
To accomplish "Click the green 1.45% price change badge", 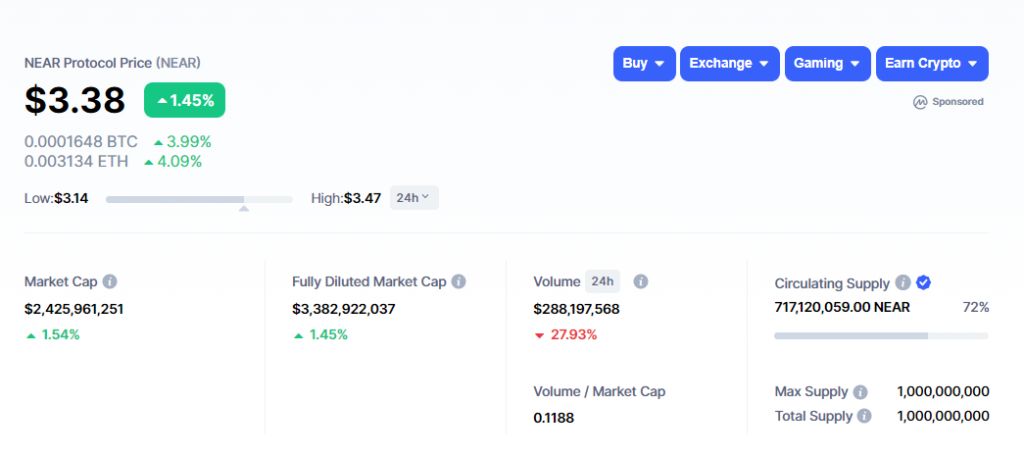I will (x=185, y=100).
